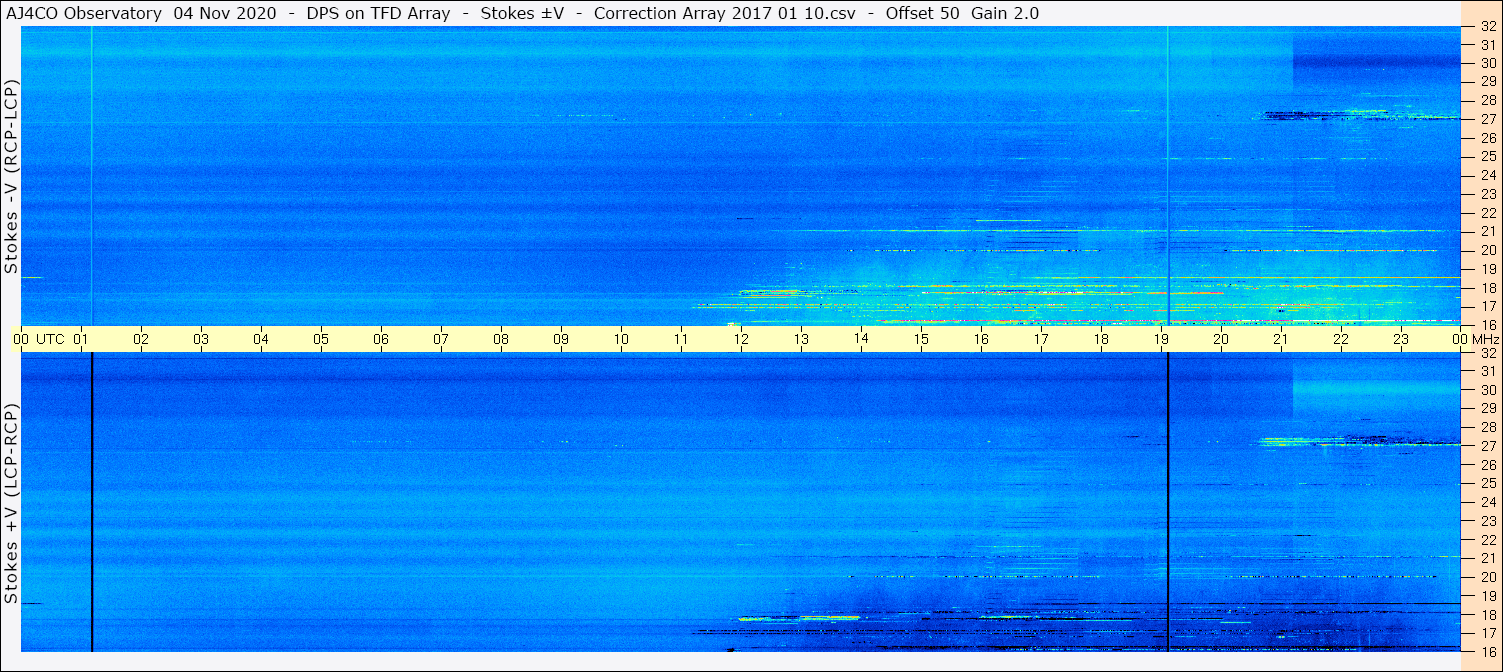Select the 18 hour mark on time axis

point(1102,339)
